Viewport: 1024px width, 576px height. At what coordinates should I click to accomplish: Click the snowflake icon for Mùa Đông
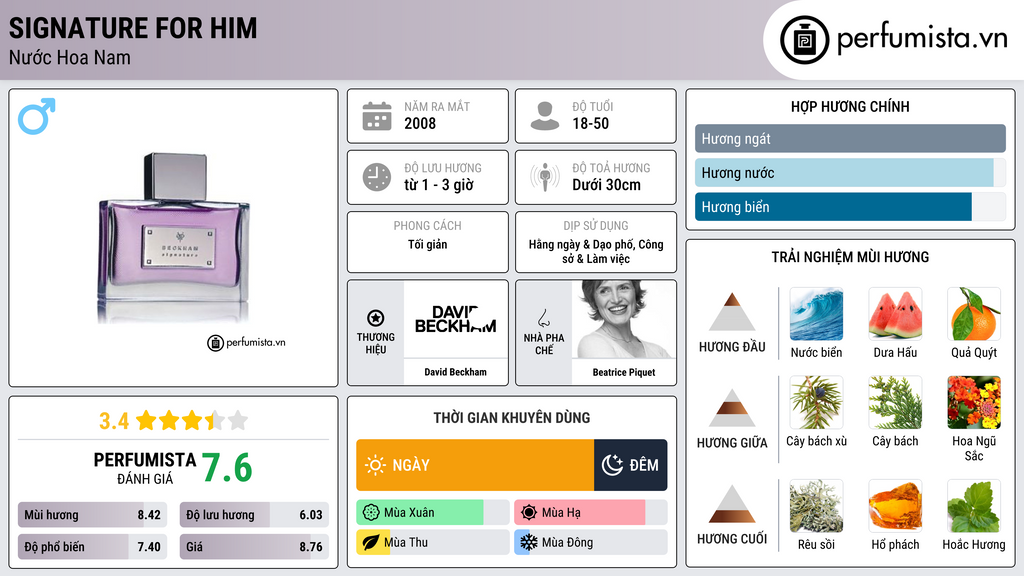pyautogui.click(x=529, y=542)
